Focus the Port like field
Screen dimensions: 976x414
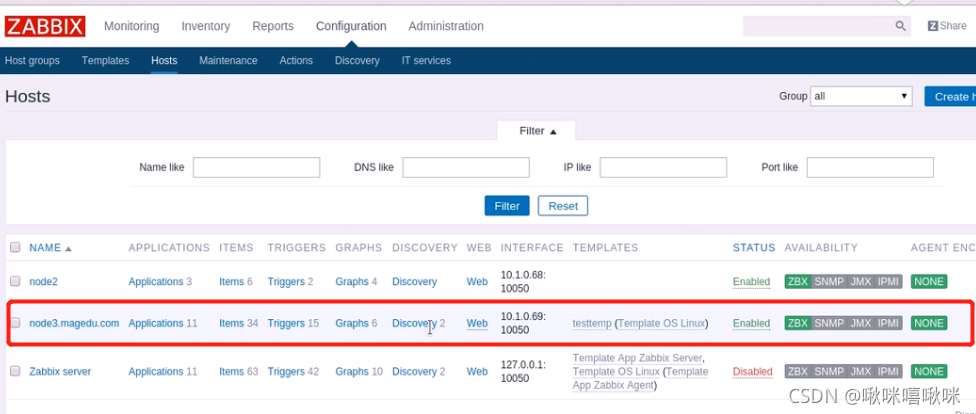[870, 167]
